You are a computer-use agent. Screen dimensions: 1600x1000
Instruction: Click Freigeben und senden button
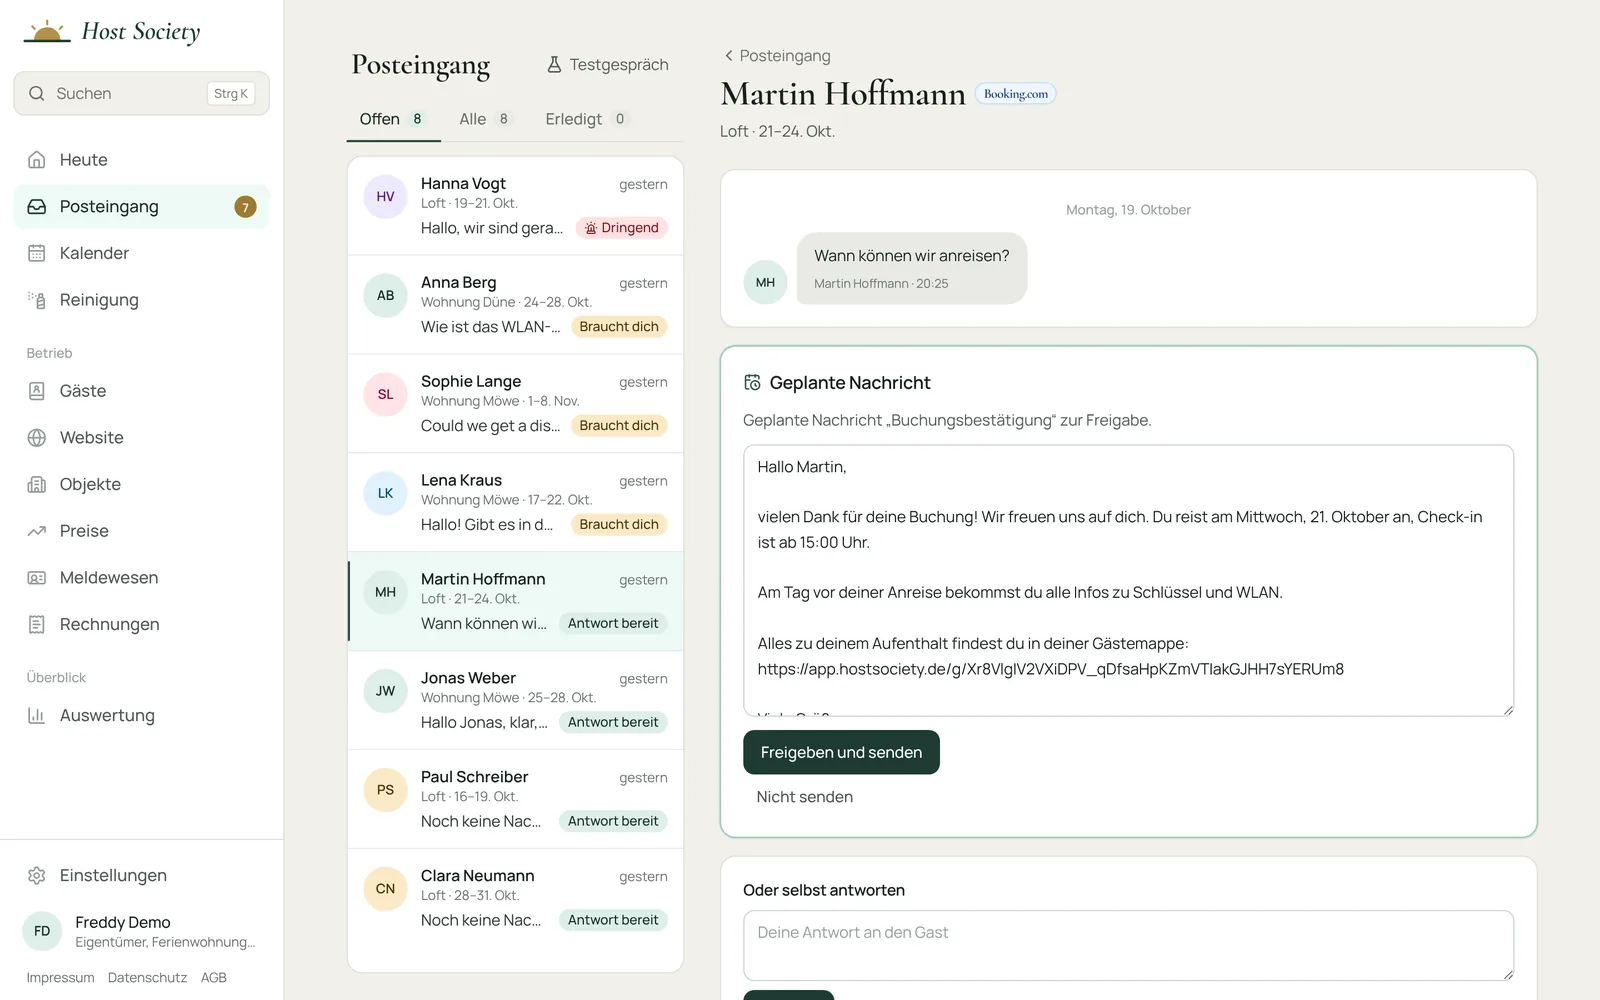tap(841, 752)
